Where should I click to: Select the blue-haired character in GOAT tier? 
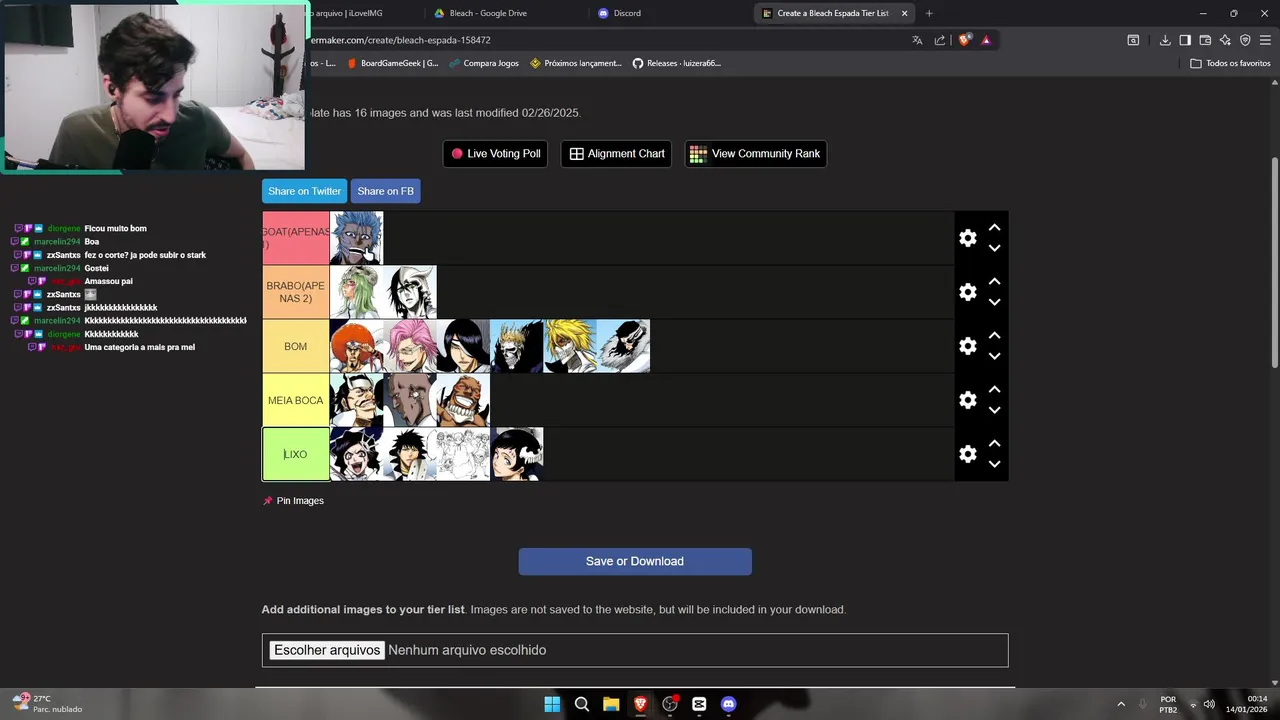[x=356, y=238]
